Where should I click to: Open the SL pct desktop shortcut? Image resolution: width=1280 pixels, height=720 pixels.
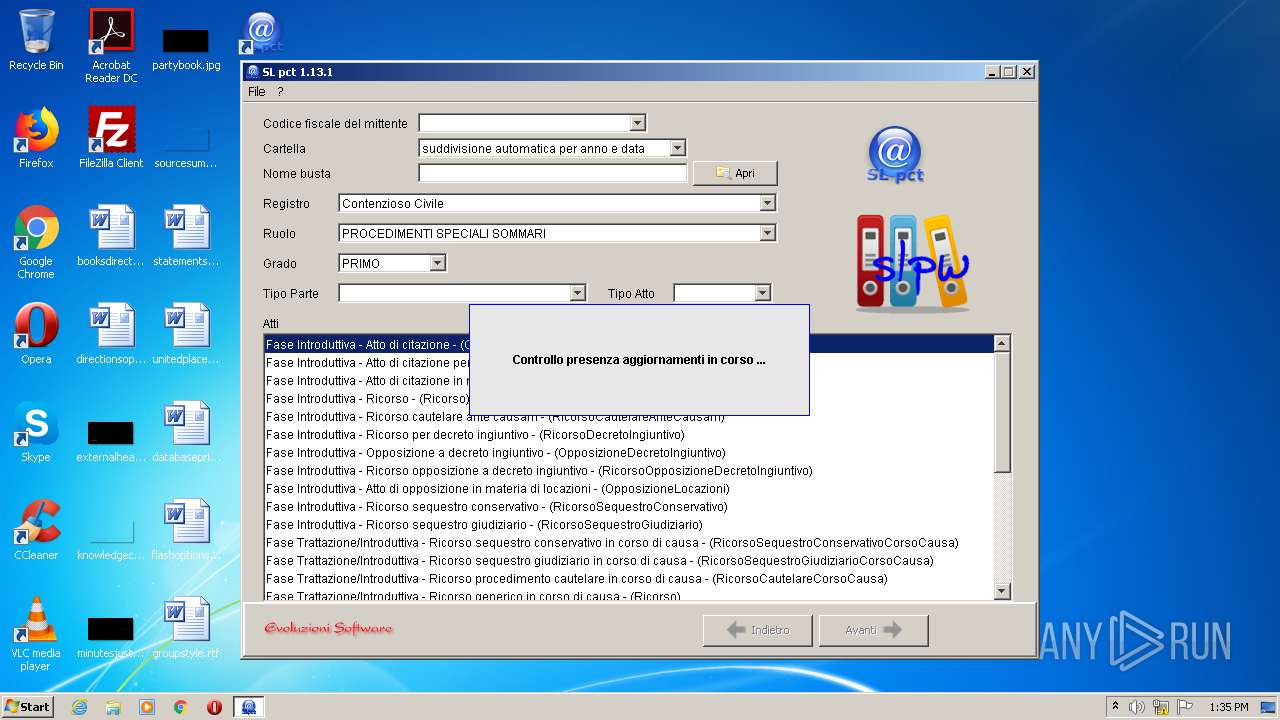click(x=261, y=34)
